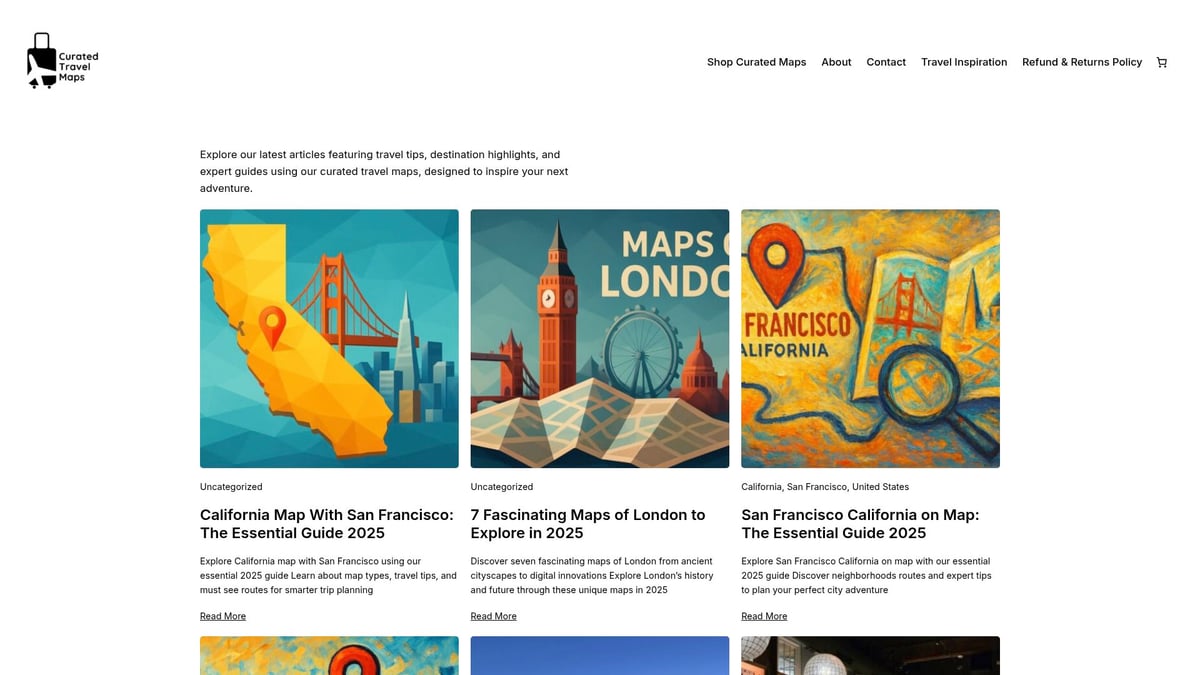Open Uncategorized category above California article
Viewport: 1200px width, 675px height.
point(231,487)
